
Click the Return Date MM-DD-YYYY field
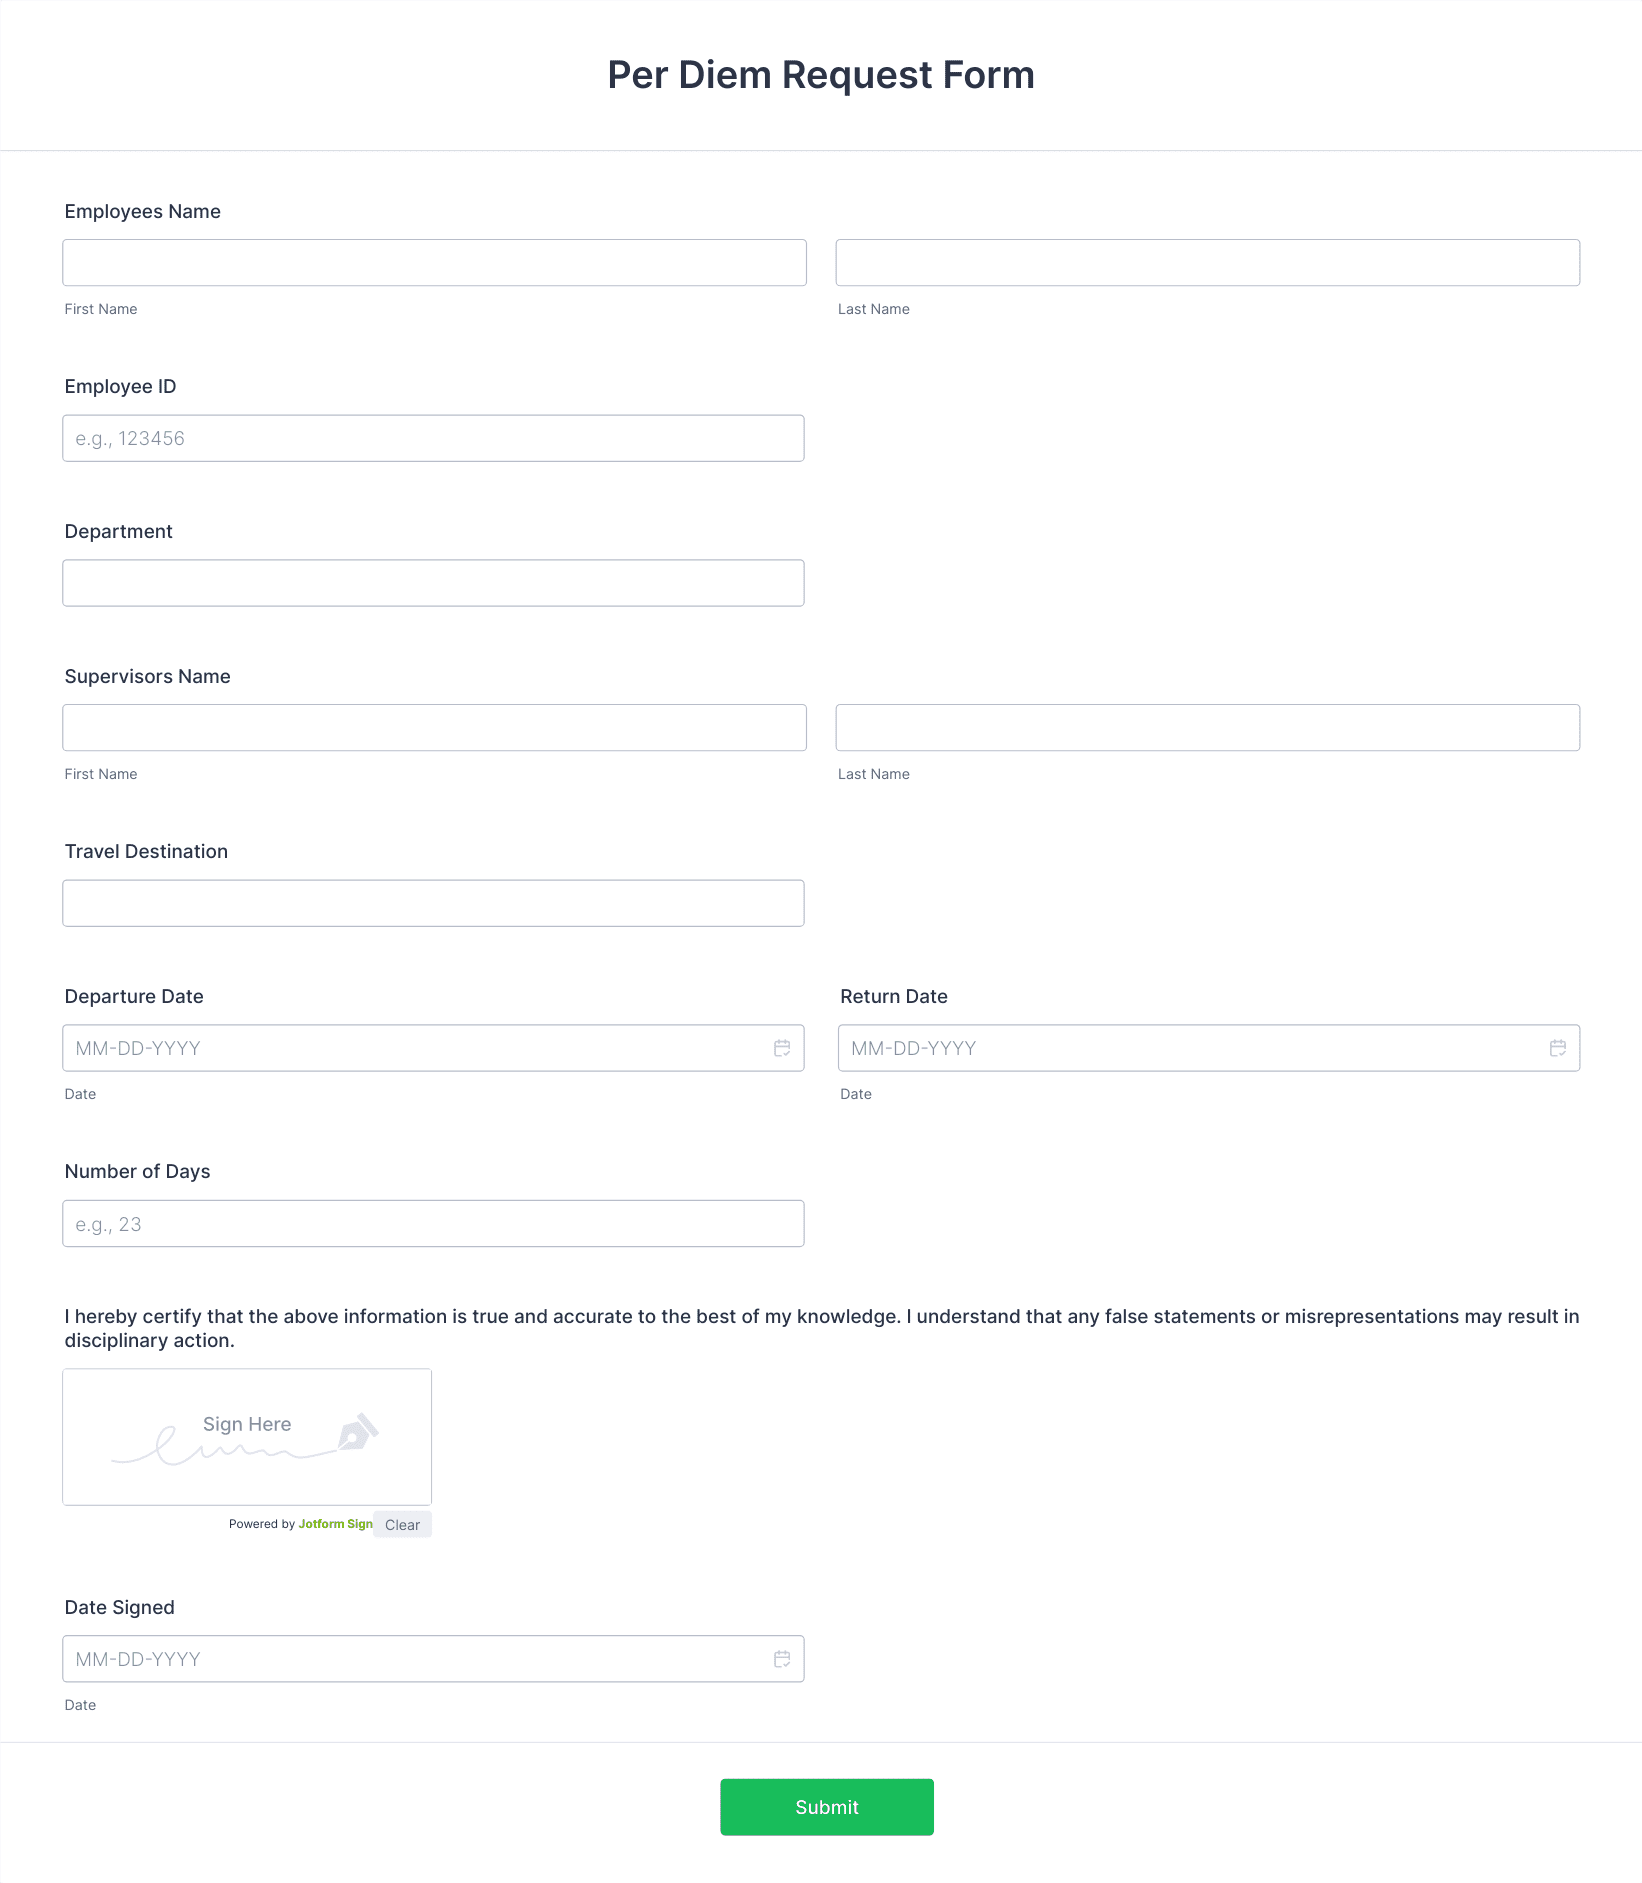1209,1048
